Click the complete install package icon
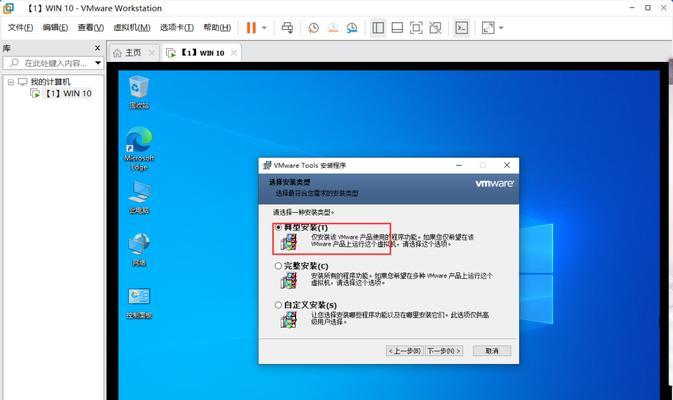 (x=289, y=281)
